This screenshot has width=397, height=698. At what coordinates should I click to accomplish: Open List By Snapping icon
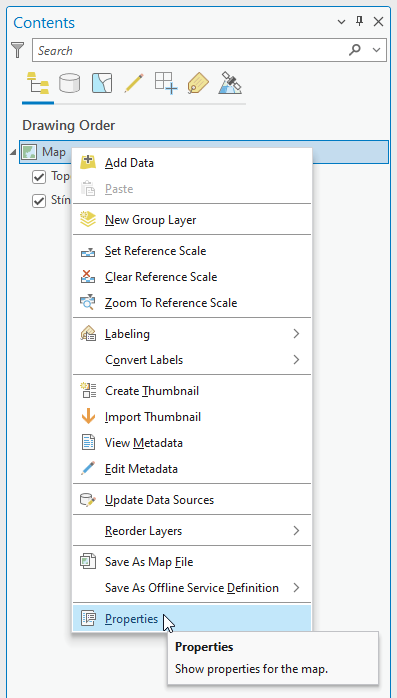point(166,83)
